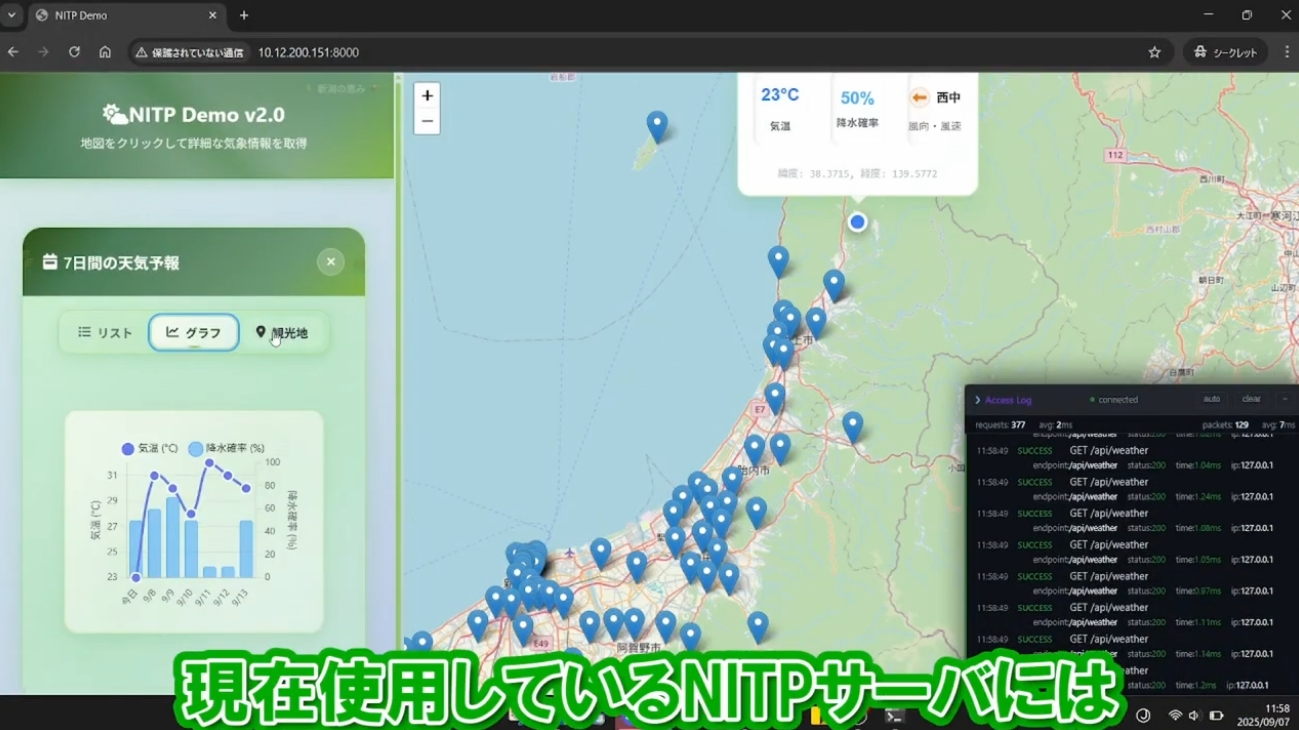The height and width of the screenshot is (730, 1299).
Task: Open a new browser tab
Action: click(x=244, y=15)
